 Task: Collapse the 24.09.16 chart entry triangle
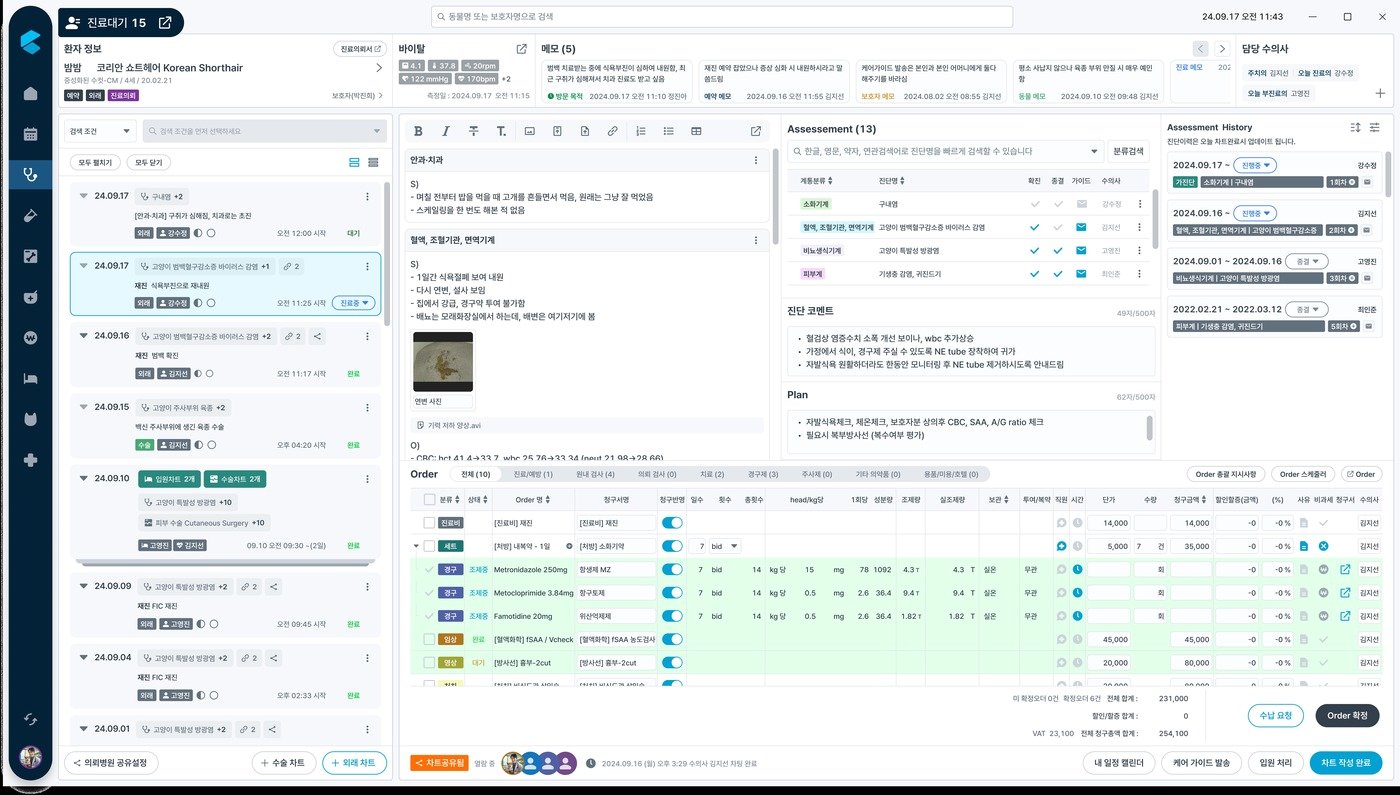click(x=84, y=336)
